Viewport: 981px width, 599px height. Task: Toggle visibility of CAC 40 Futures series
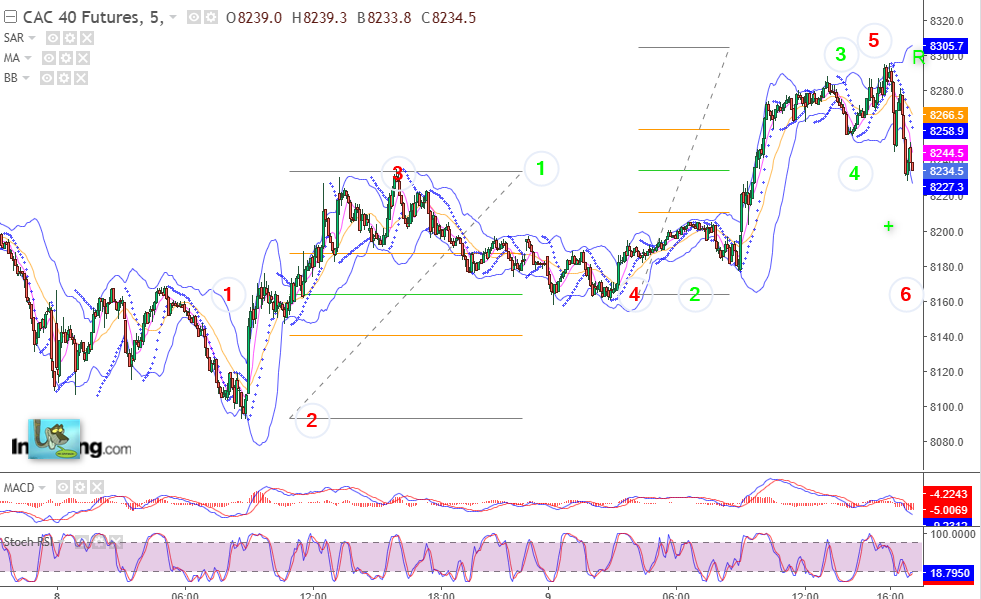[194, 18]
